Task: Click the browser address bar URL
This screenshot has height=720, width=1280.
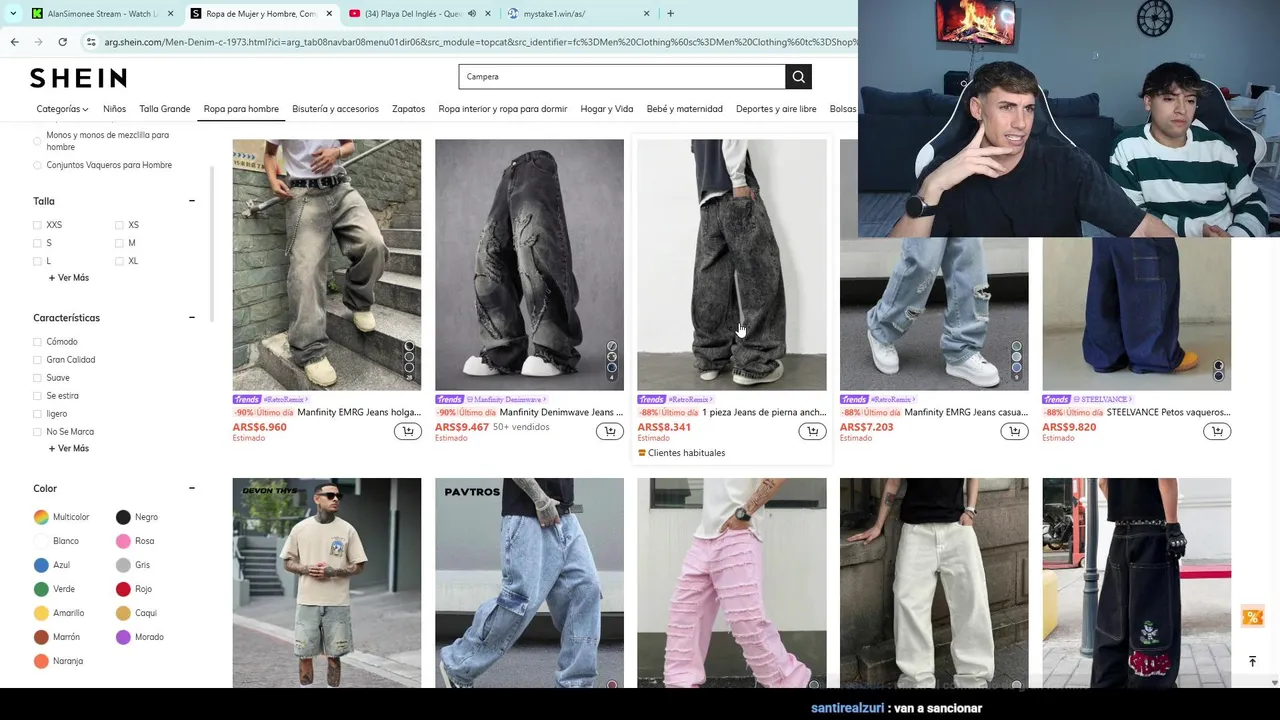Action: [480, 42]
